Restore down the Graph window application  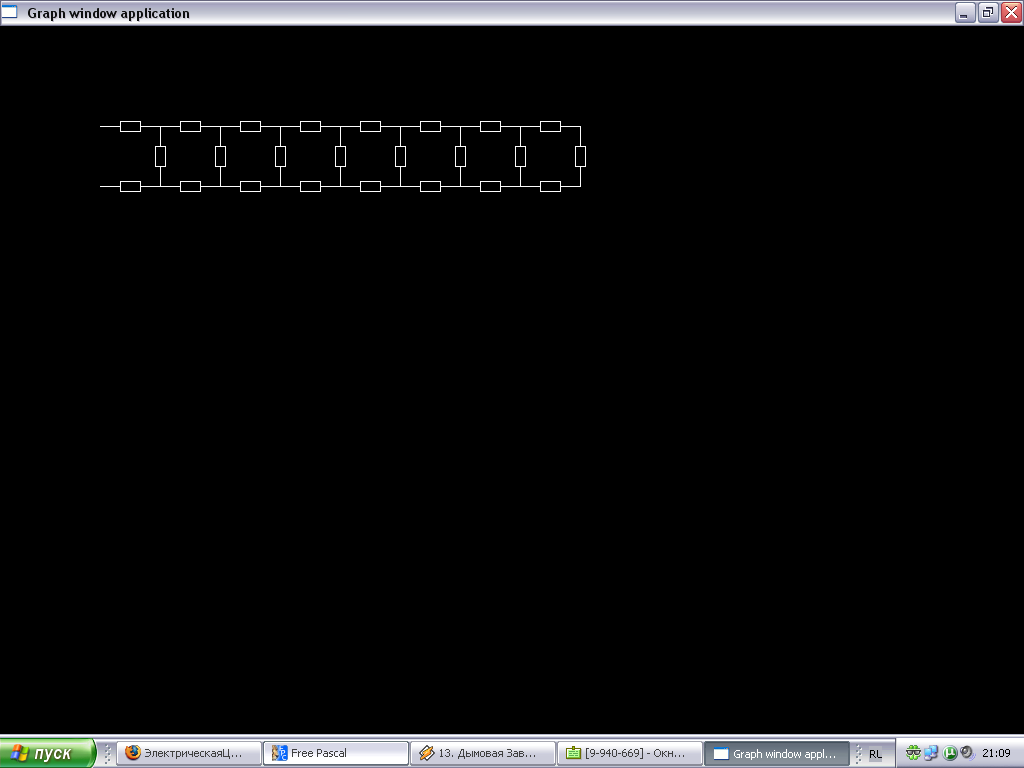pyautogui.click(x=988, y=13)
